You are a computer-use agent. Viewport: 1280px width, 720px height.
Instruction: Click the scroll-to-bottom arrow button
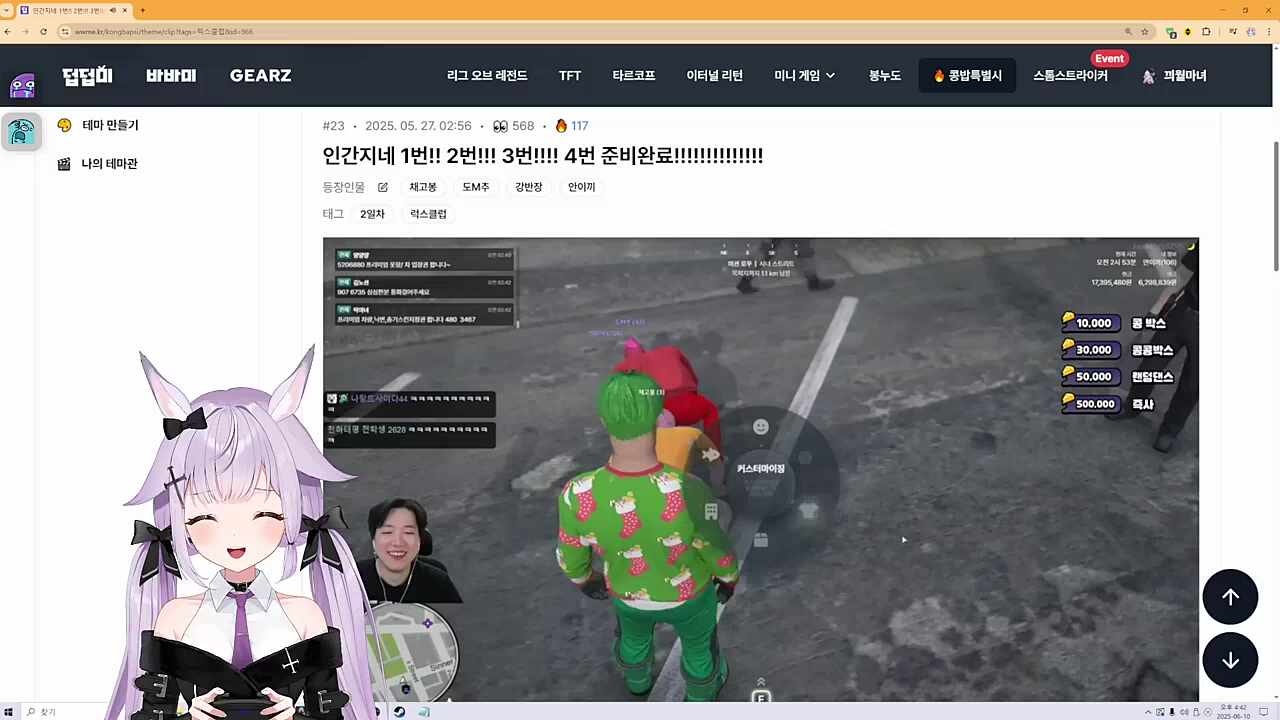point(1230,660)
